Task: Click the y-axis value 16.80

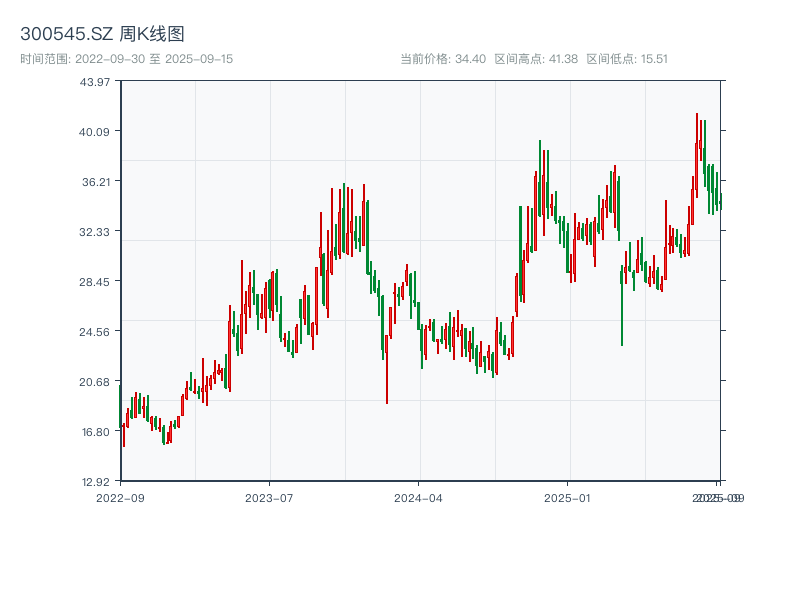Action: coord(96,432)
